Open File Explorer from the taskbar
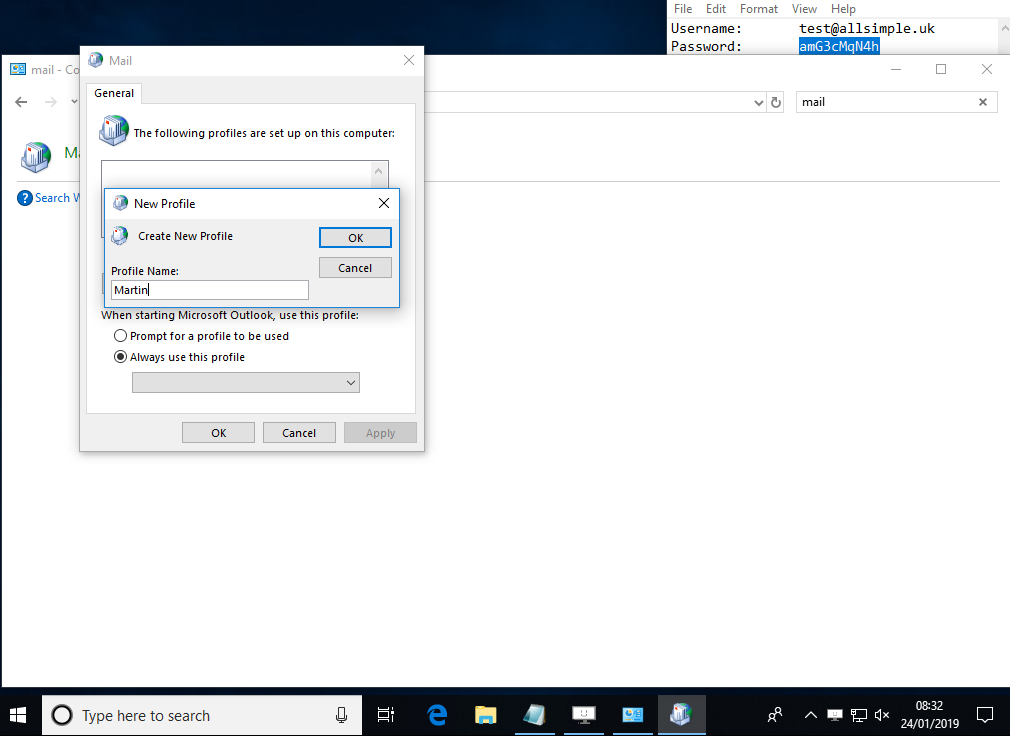1010x736 pixels. pos(486,715)
